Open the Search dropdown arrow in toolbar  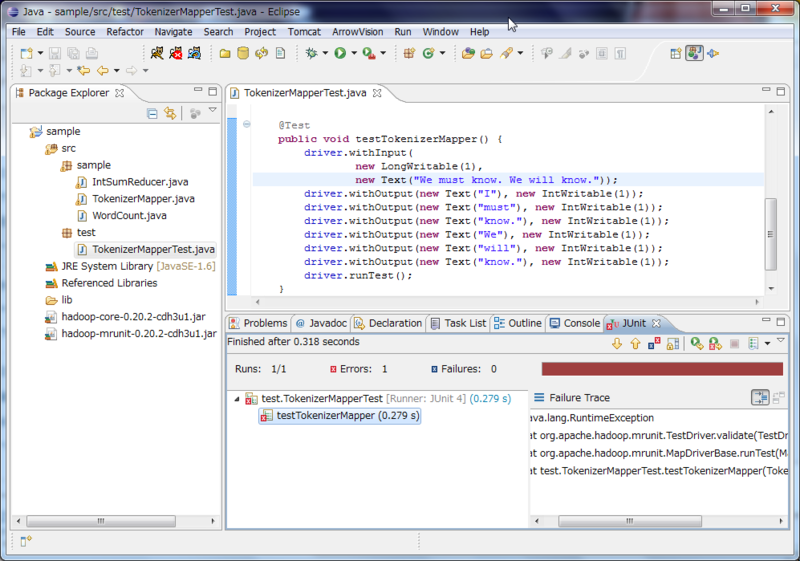point(520,53)
